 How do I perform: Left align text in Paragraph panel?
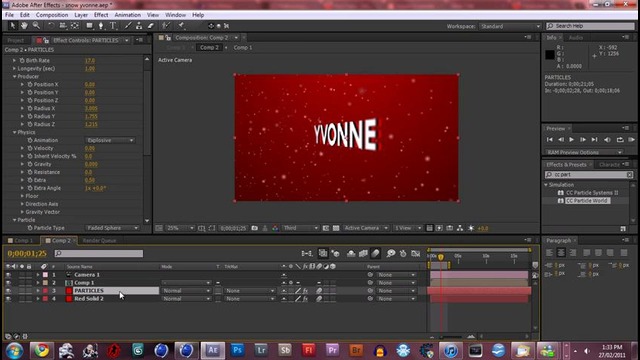549,253
